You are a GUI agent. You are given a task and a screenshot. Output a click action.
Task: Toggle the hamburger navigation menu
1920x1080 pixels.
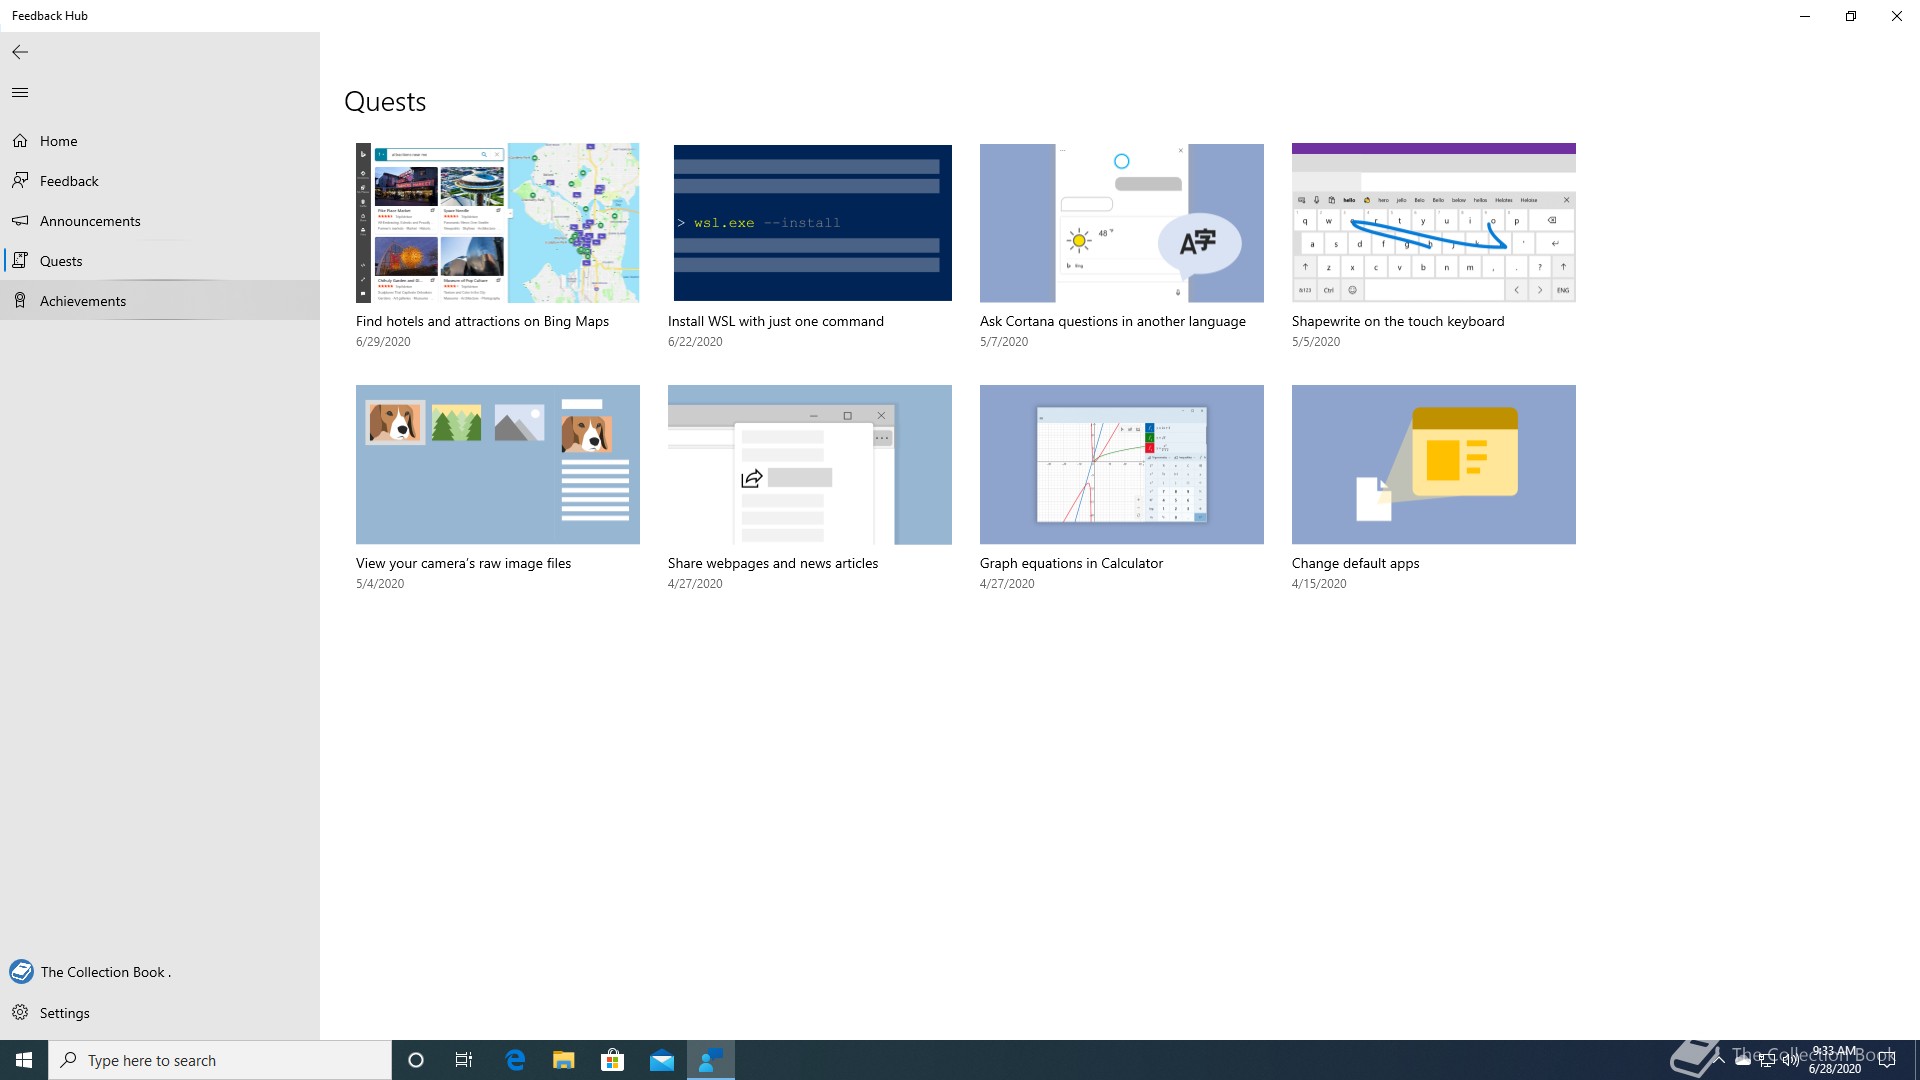click(x=20, y=93)
